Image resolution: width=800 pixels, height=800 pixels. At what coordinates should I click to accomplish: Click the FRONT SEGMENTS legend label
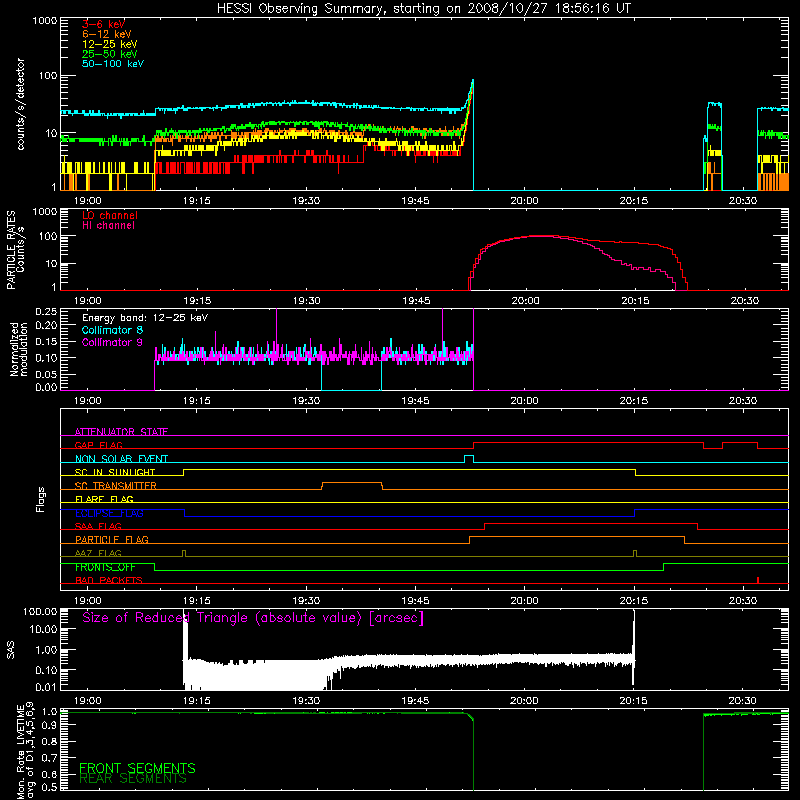point(137,768)
